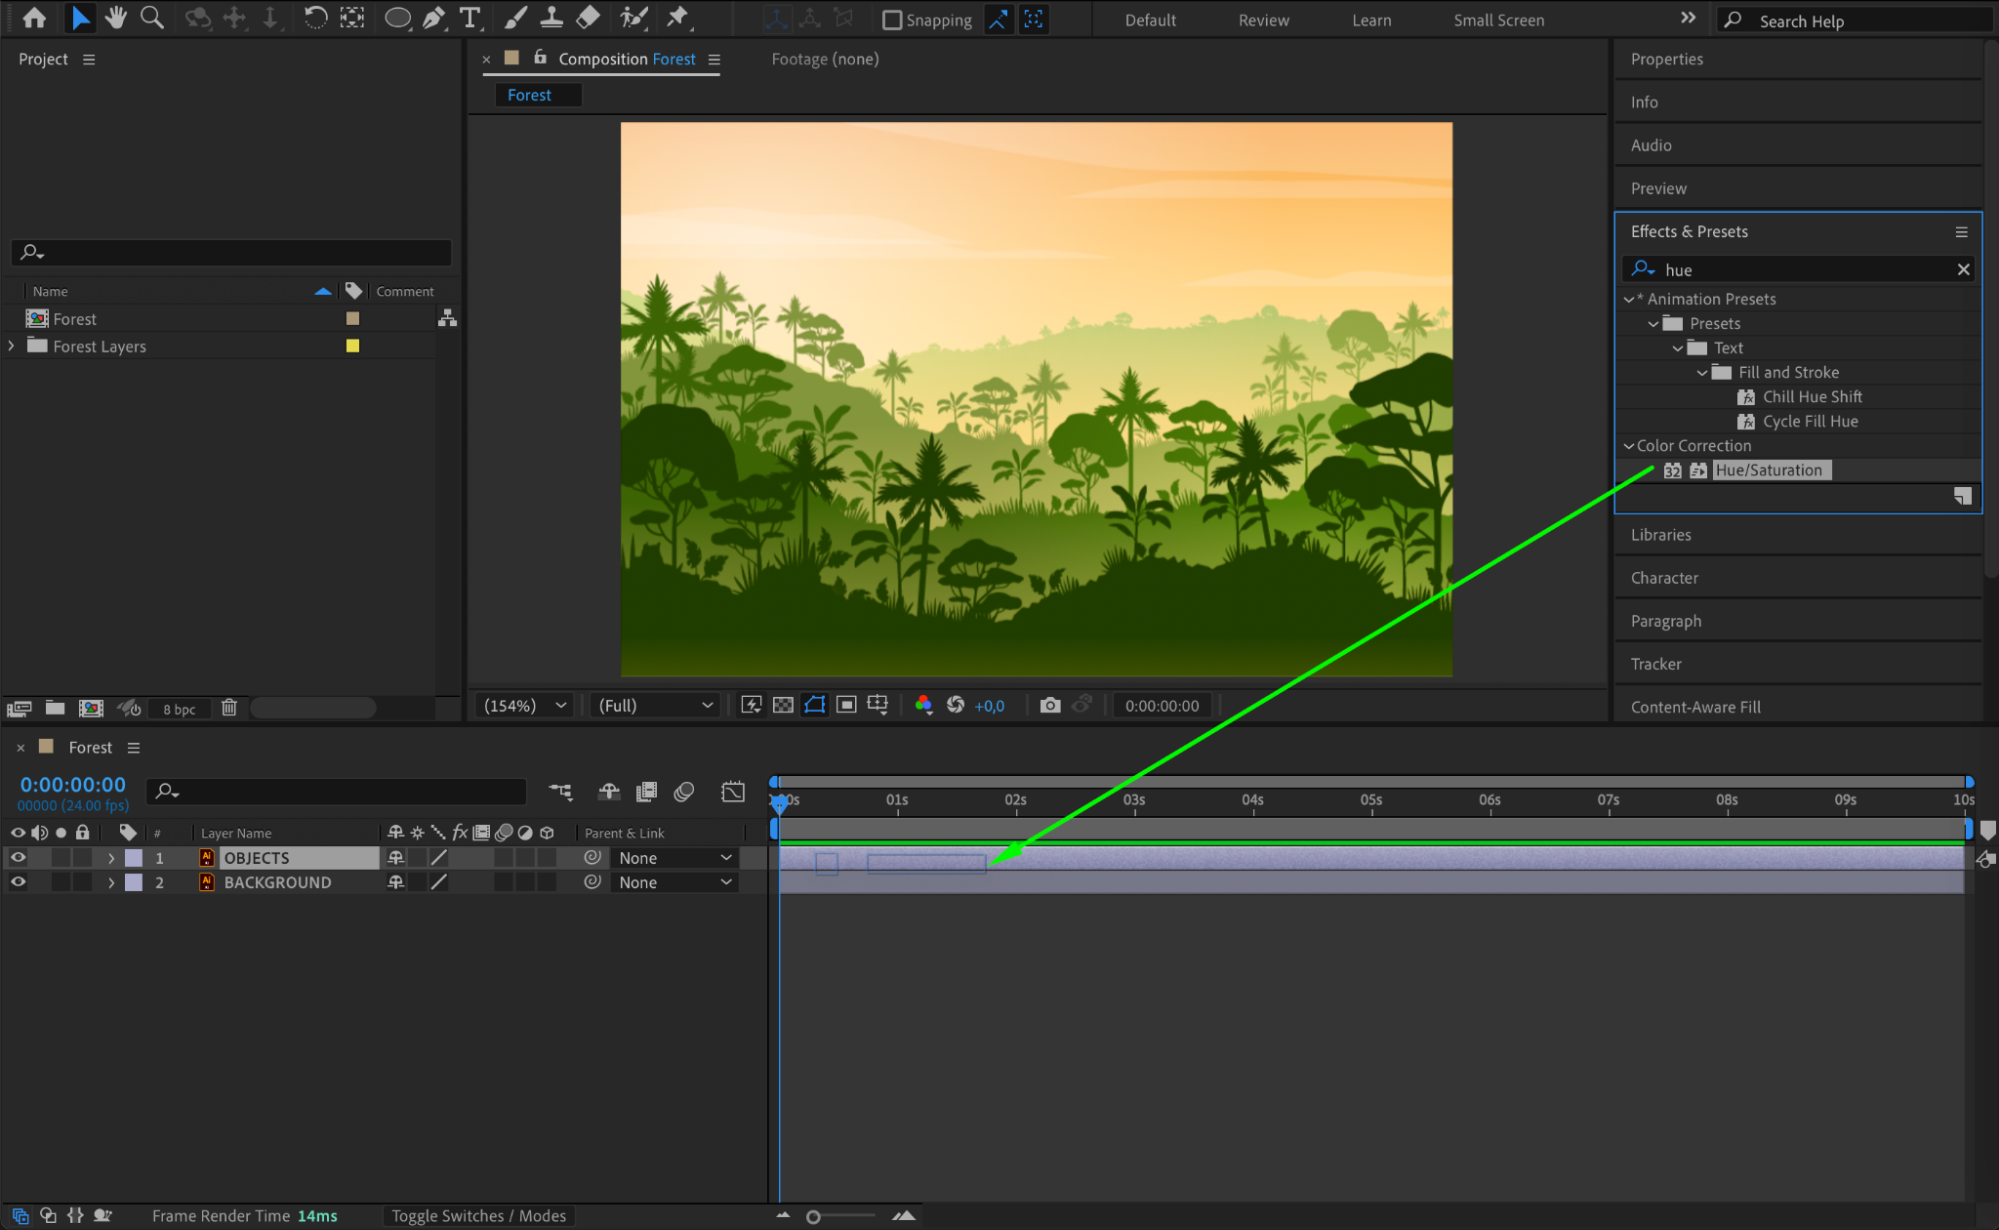Select the Pen tool
The width and height of the screenshot is (1999, 1230).
434,17
